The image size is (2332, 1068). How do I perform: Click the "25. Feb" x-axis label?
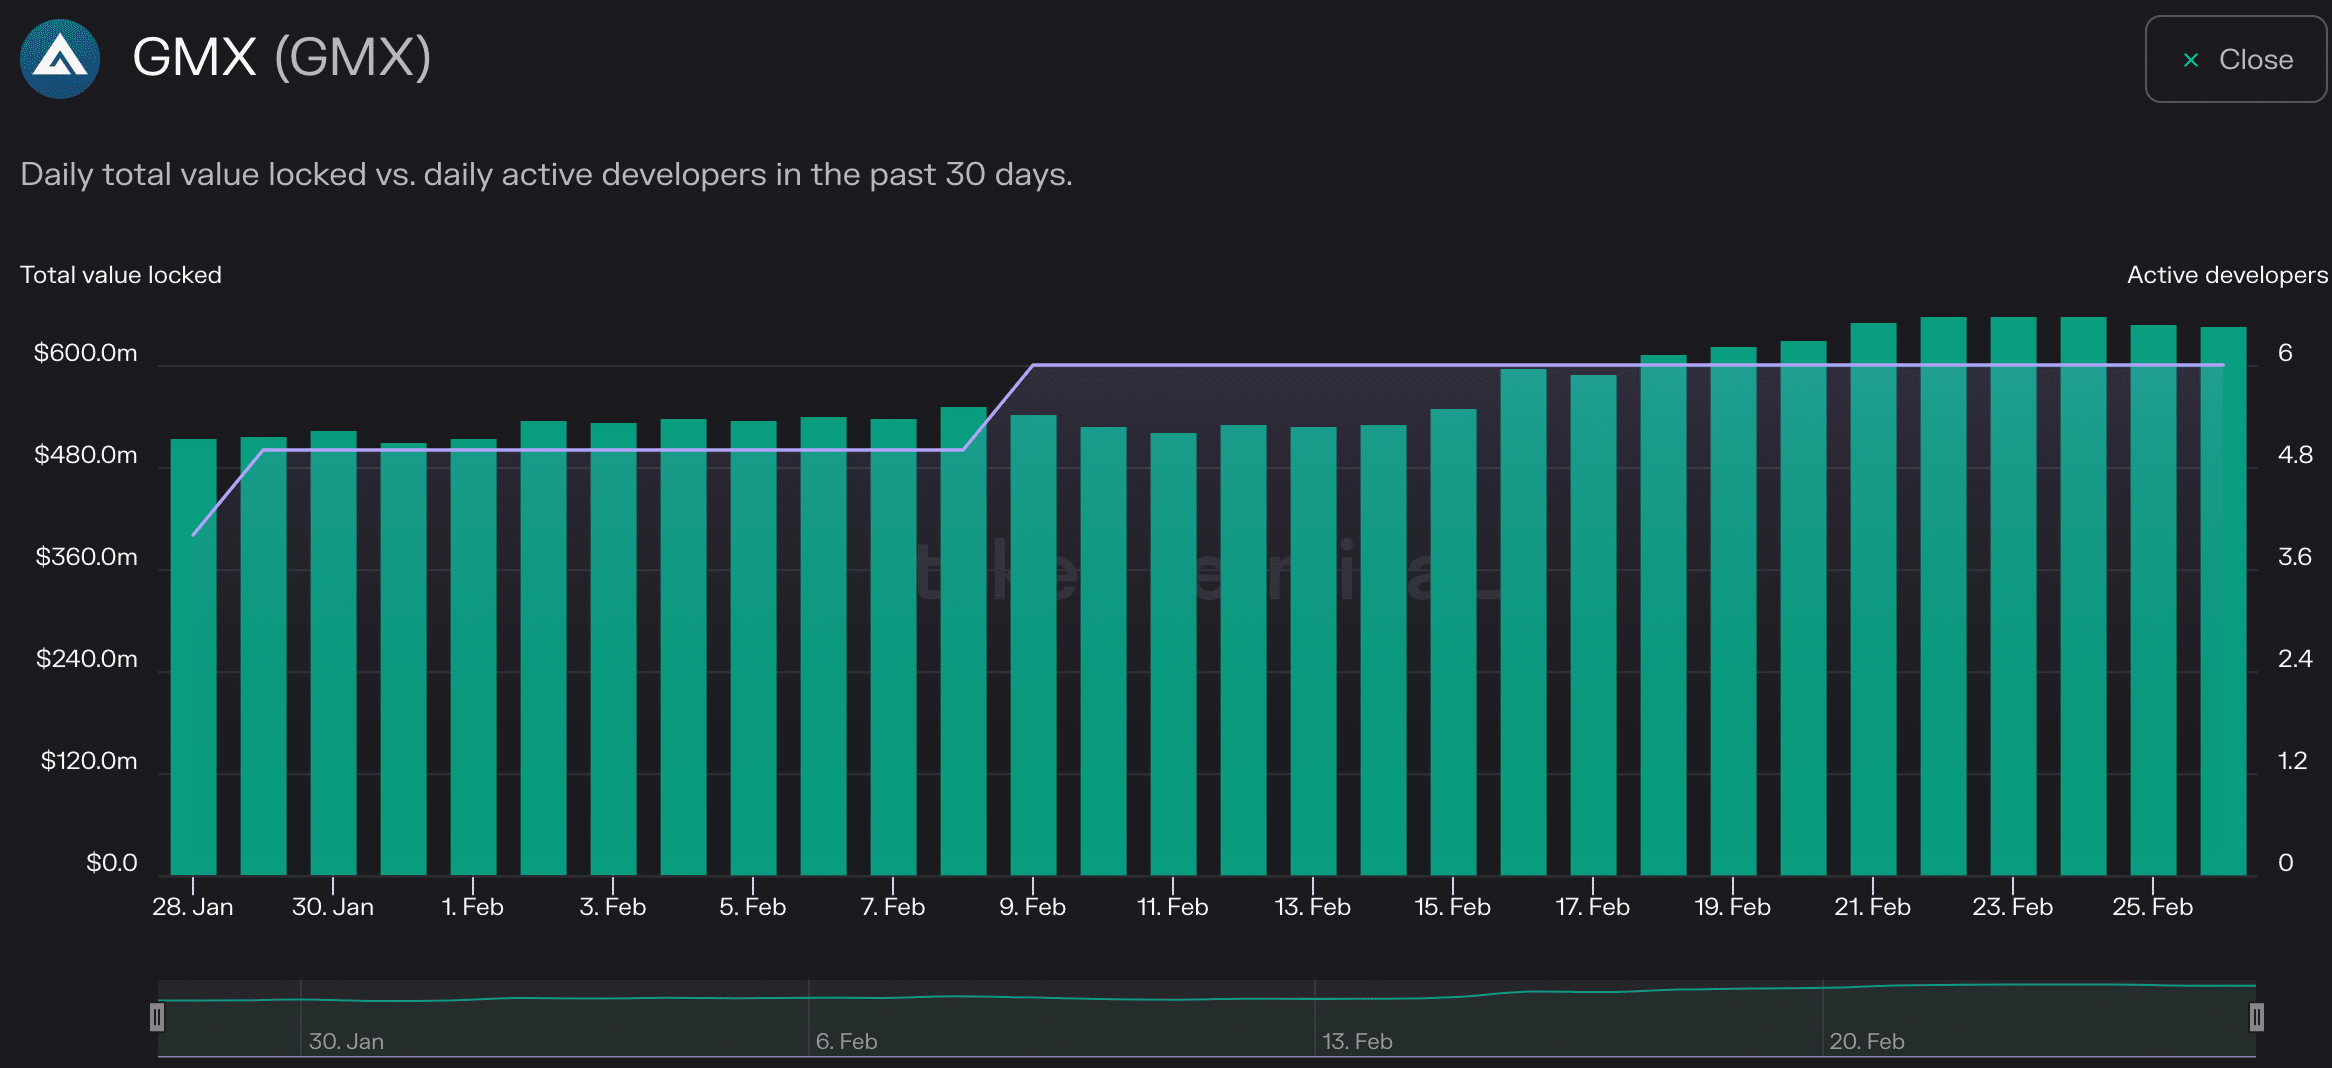(x=2153, y=907)
